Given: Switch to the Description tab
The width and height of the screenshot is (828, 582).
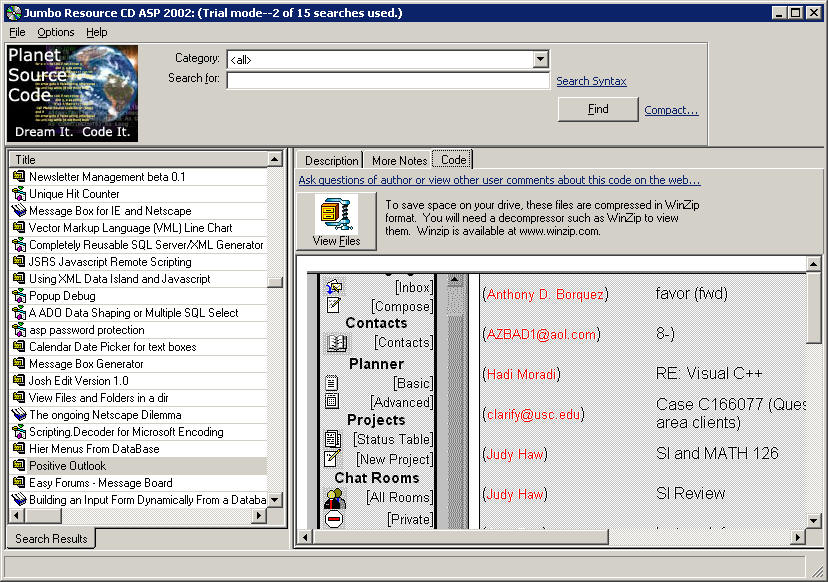Looking at the screenshot, I should pos(331,161).
